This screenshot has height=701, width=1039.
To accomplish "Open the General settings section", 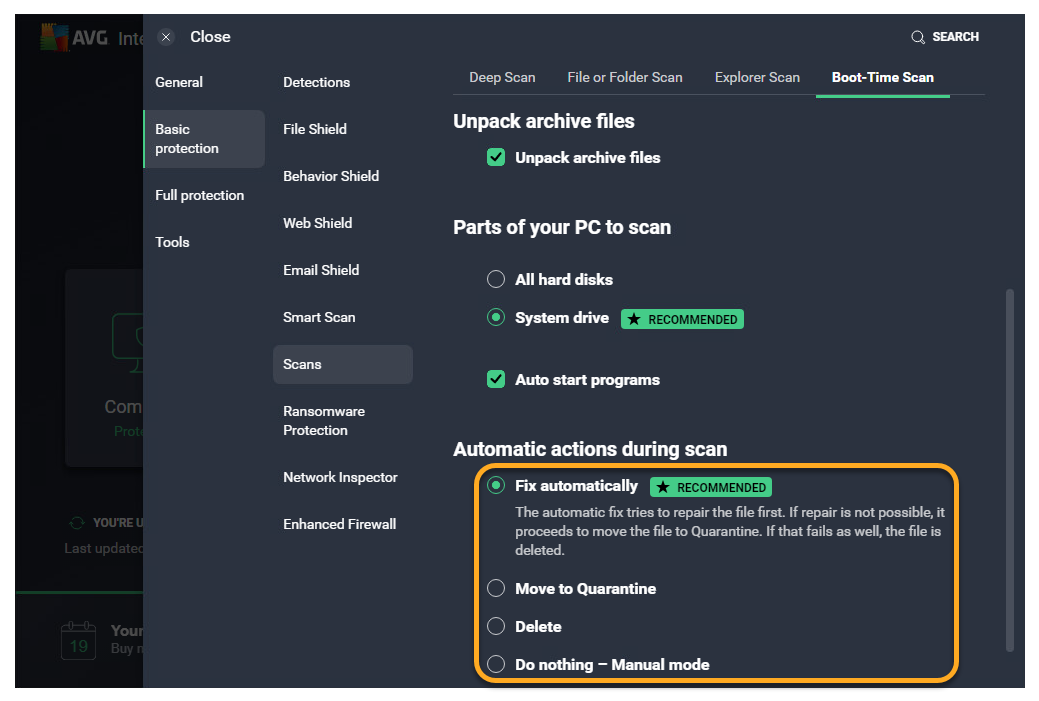I will tap(179, 82).
